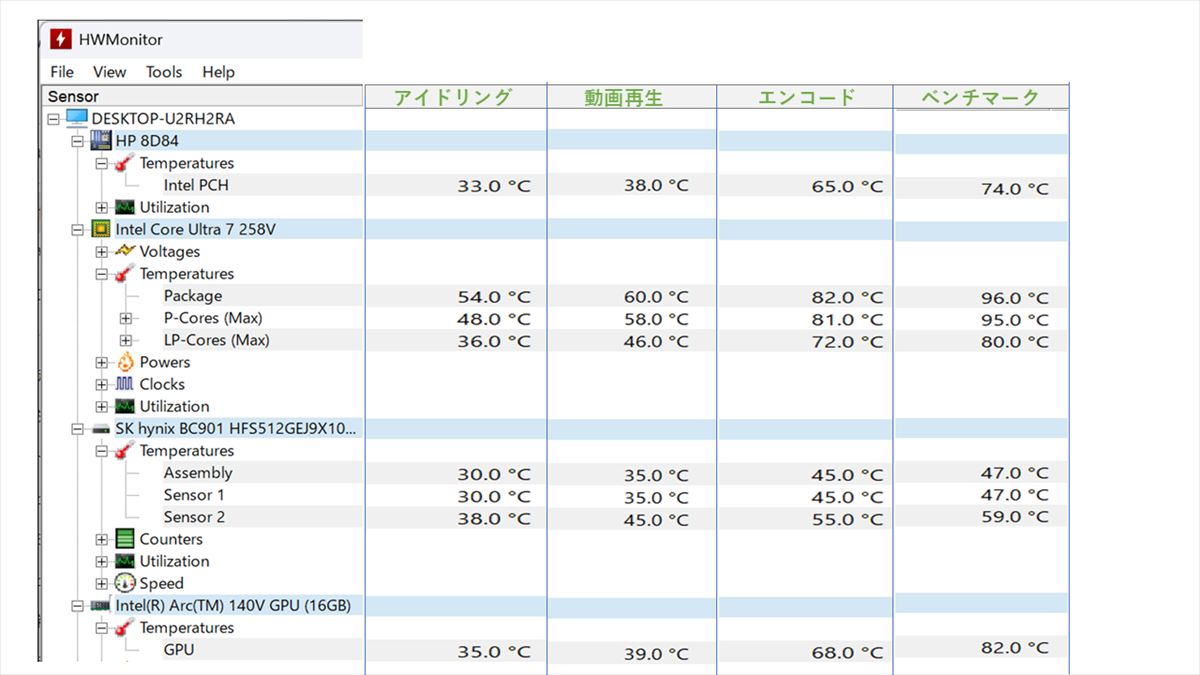Click the 65.0 °C Intel PCH encode value
Viewport: 1200px width, 675px height.
(x=847, y=186)
